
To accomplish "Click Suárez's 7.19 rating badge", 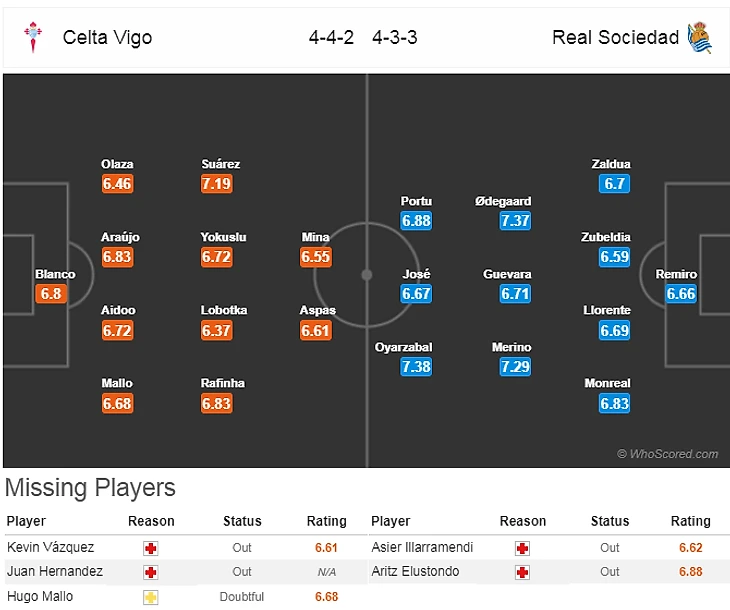I will pyautogui.click(x=217, y=184).
